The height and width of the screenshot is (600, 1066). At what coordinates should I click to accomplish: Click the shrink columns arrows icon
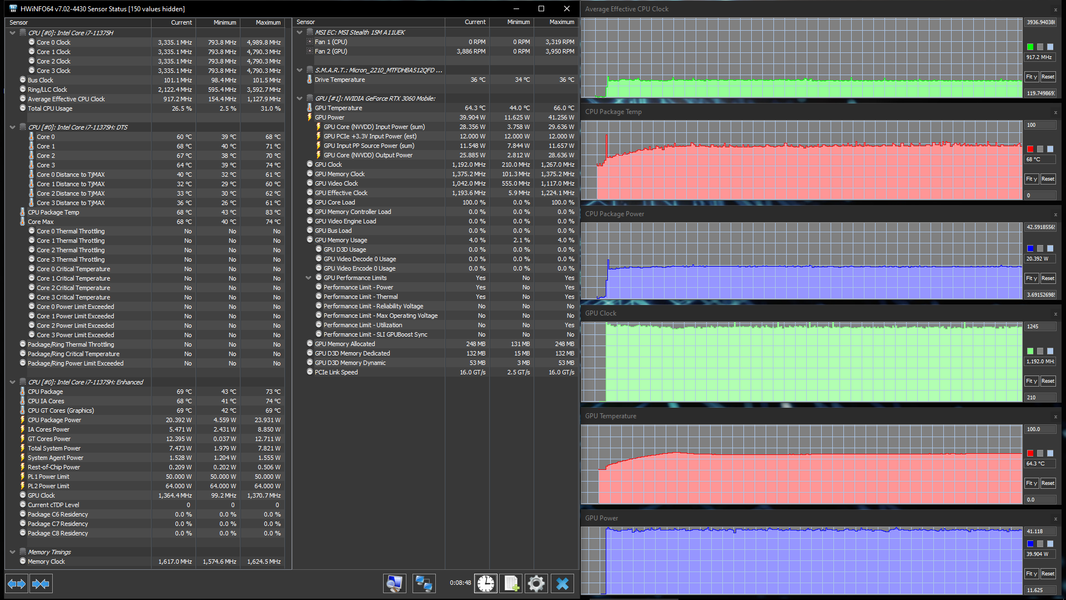tap(41, 583)
